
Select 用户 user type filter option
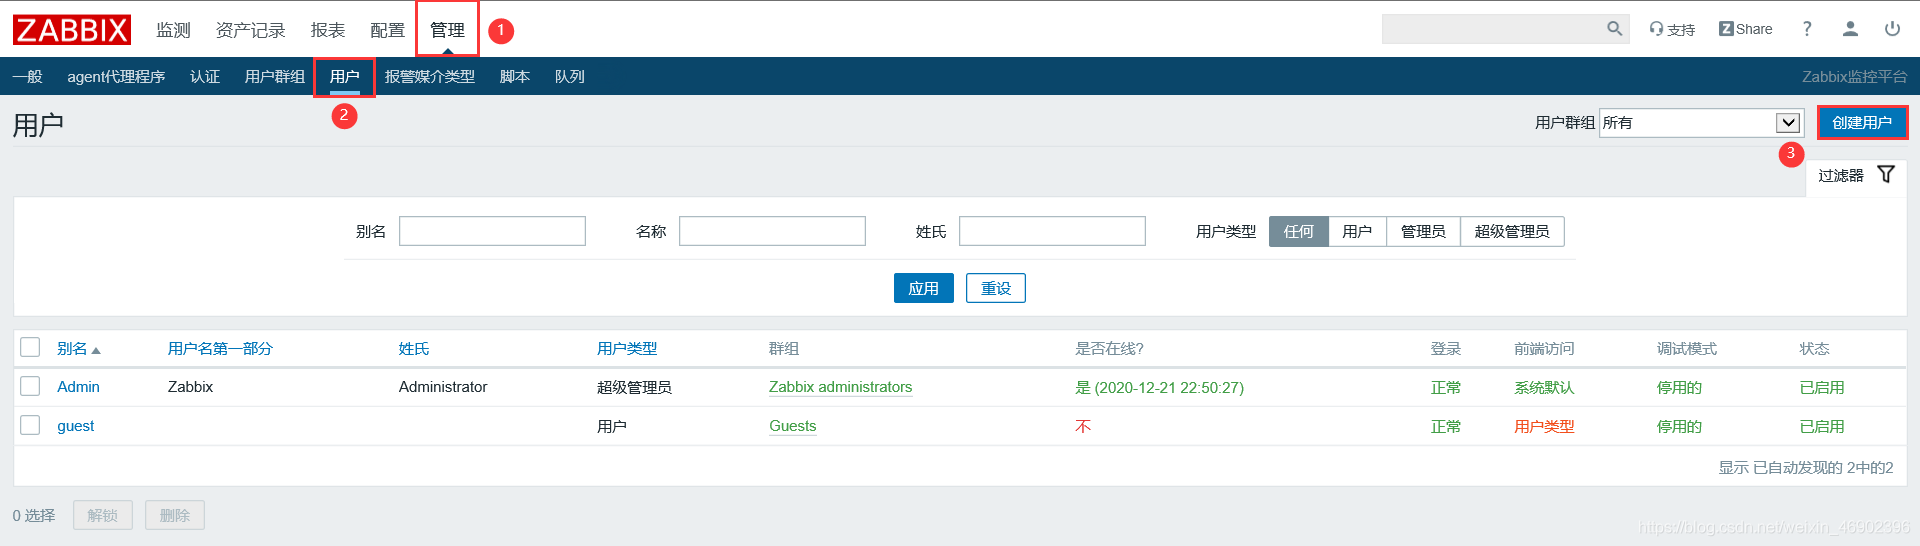(1357, 231)
